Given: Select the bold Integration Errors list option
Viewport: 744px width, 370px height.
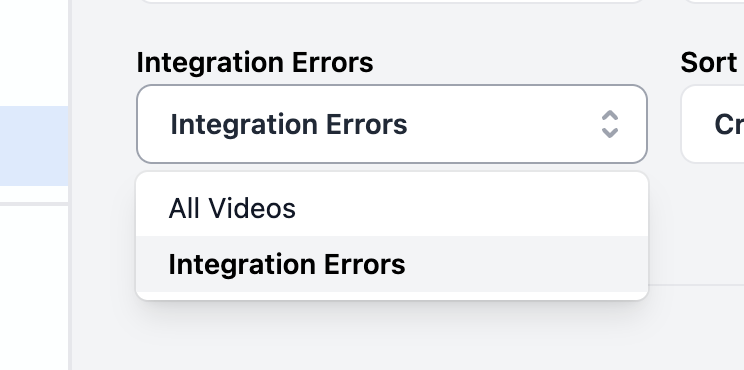Looking at the screenshot, I should 392,264.
